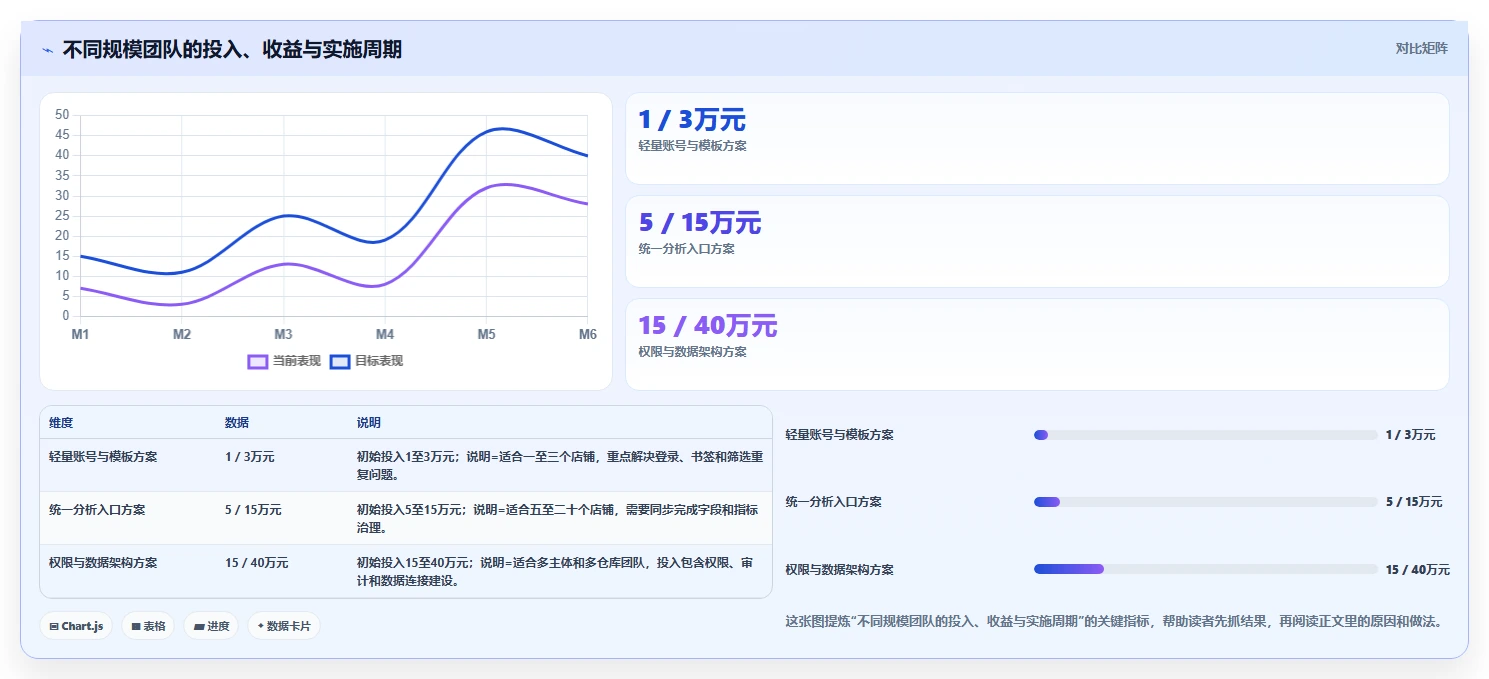The image size is (1489, 679).
Task: Click the progress label 统一分析入口方案
Action: click(x=834, y=502)
